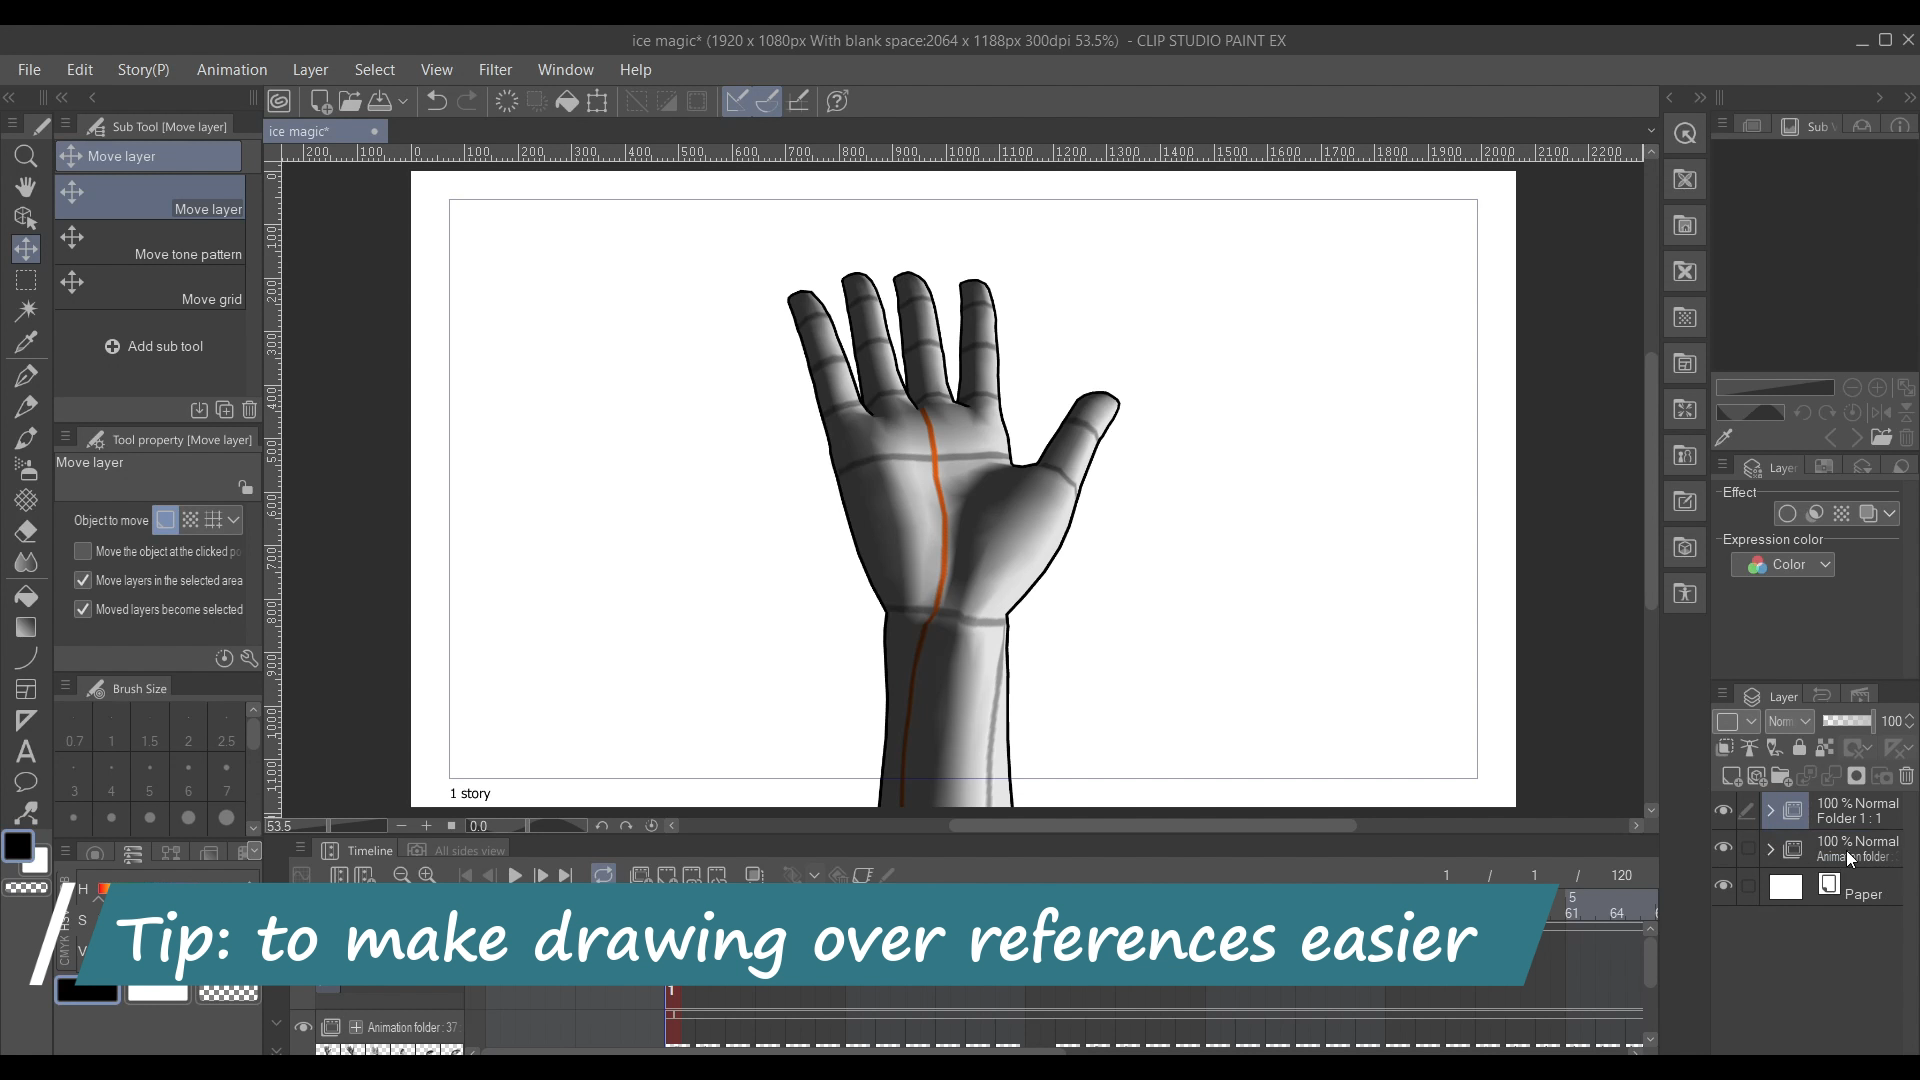This screenshot has height=1080, width=1920.
Task: Enable Move the object at clicked position
Action: coord(83,551)
